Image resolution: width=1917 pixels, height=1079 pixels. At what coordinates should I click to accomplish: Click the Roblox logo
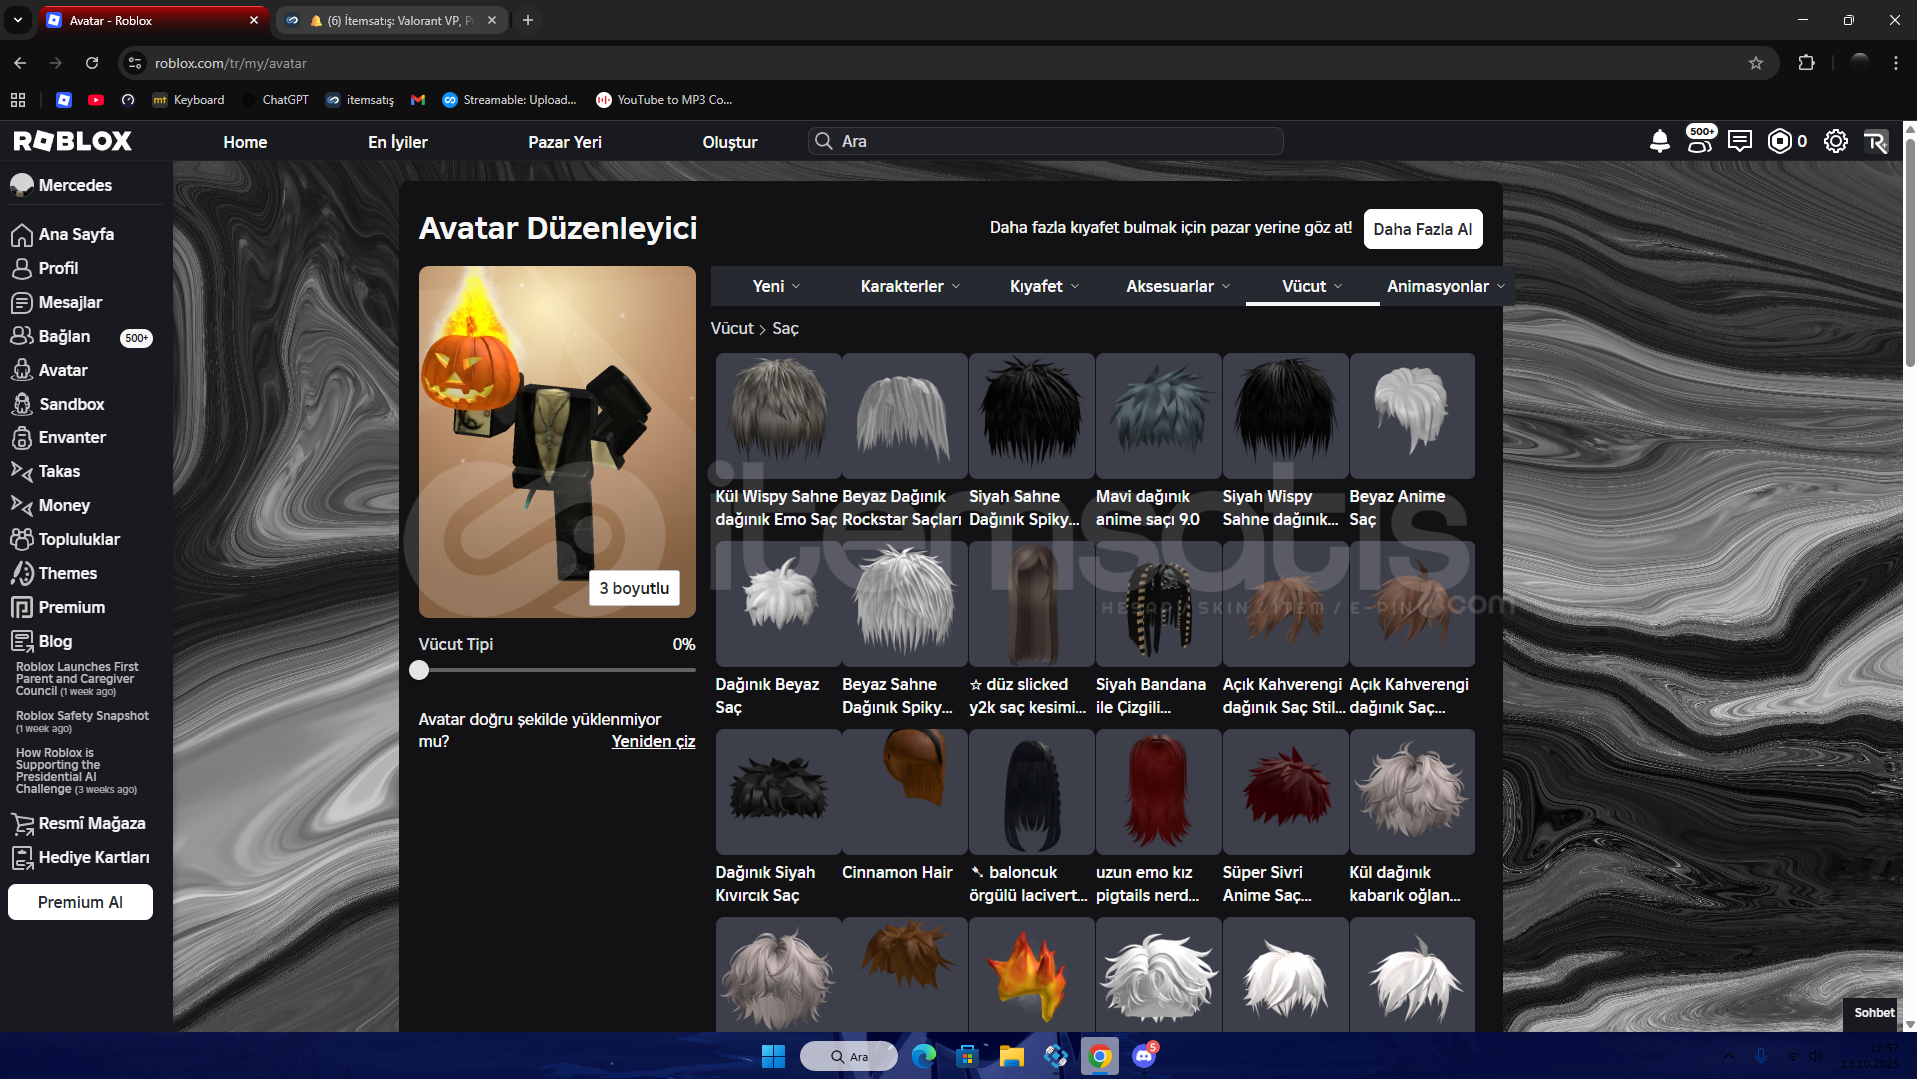click(x=73, y=141)
